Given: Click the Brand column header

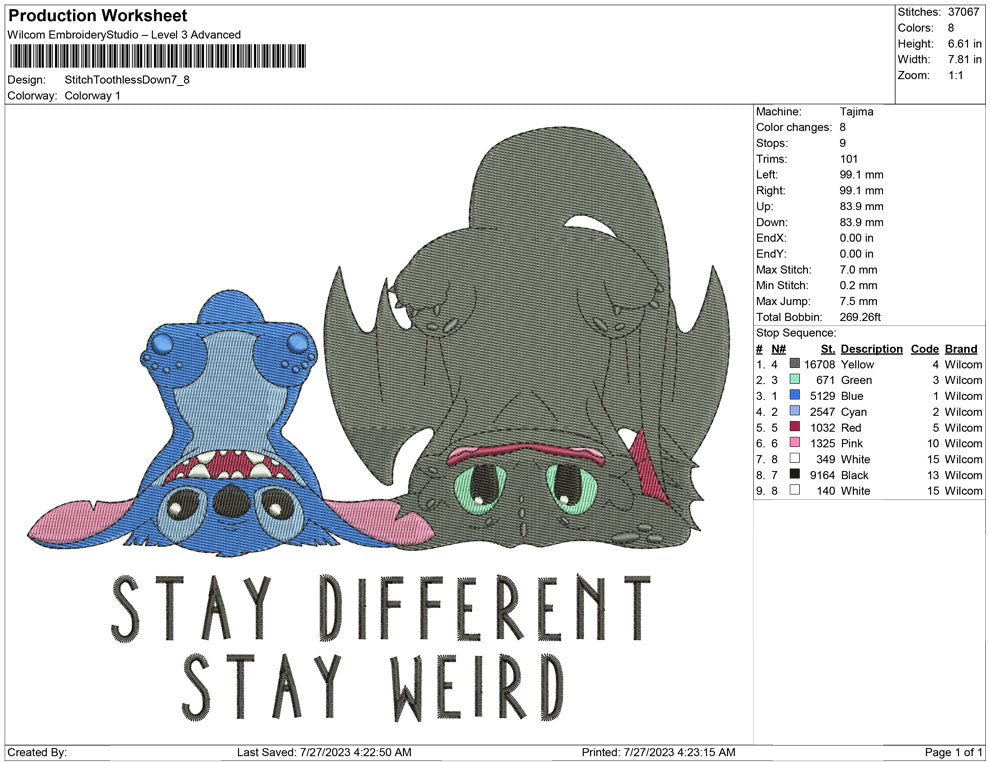Looking at the screenshot, I should coord(961,348).
